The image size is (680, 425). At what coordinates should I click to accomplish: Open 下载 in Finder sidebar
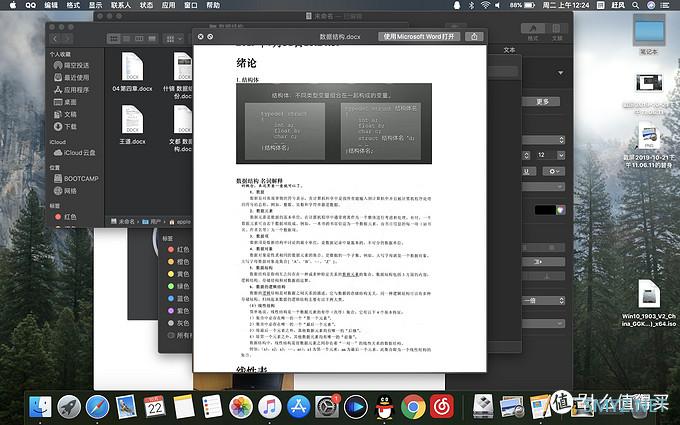click(x=65, y=126)
